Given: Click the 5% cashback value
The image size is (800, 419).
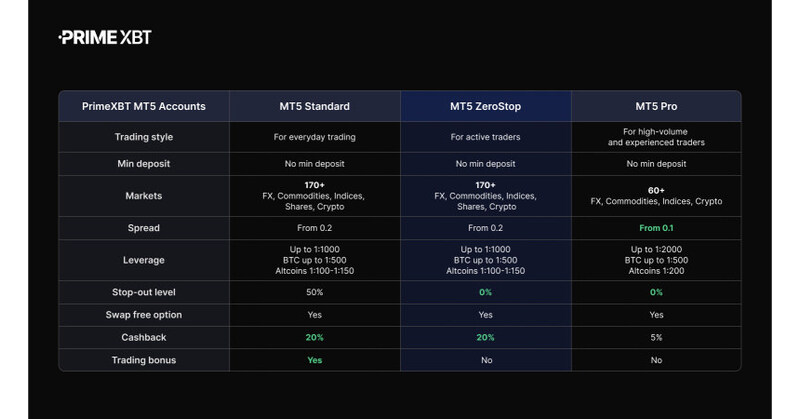Looking at the screenshot, I should tap(656, 338).
